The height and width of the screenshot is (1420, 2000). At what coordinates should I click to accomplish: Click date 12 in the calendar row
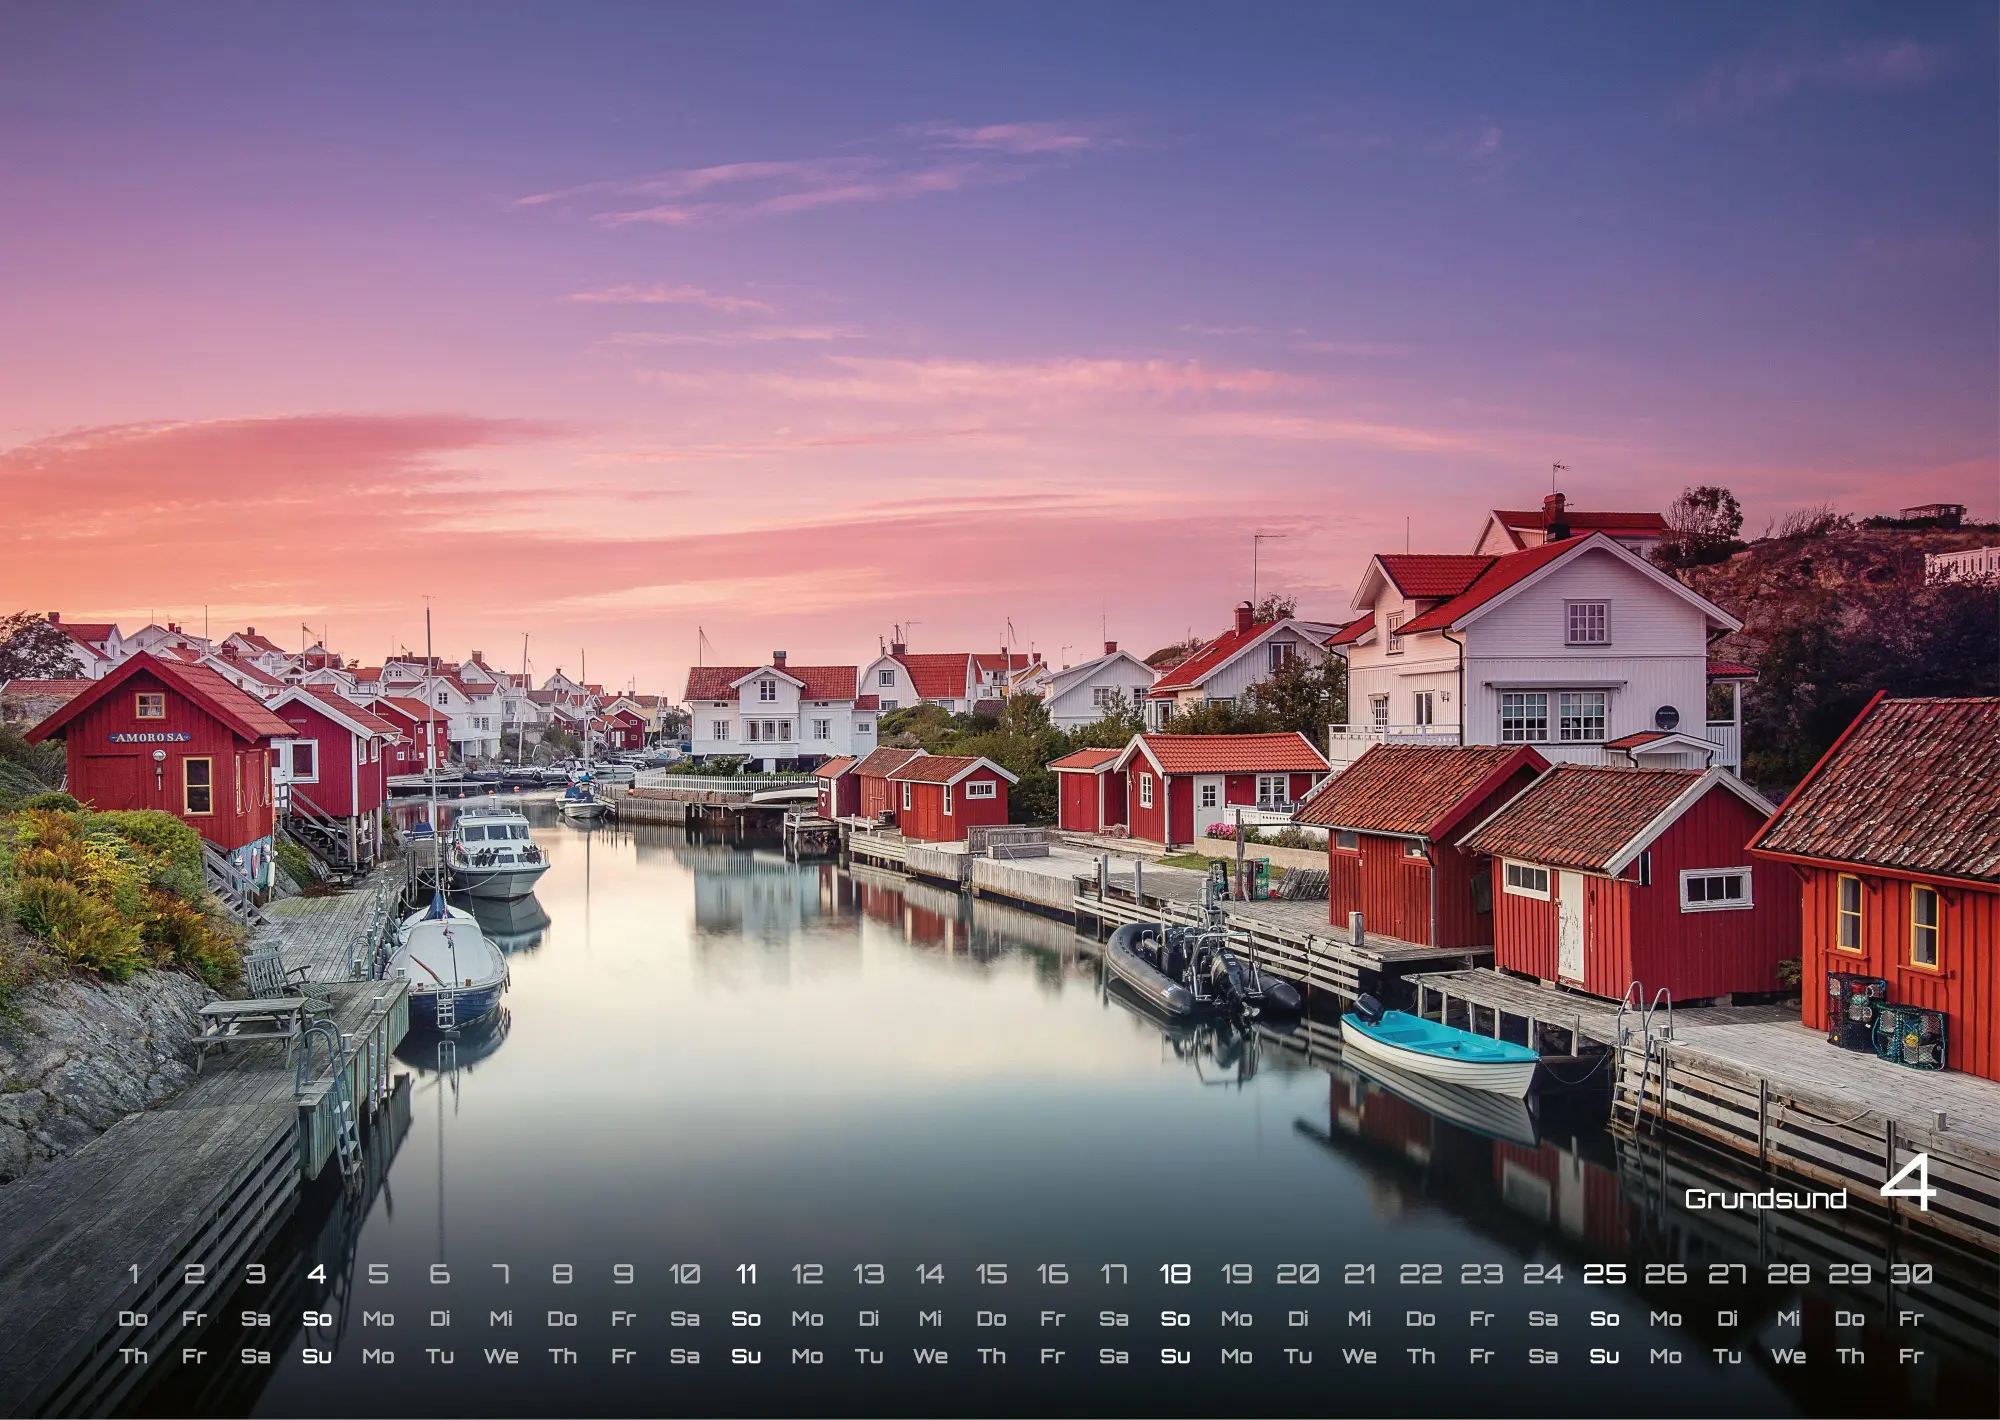coord(807,1274)
